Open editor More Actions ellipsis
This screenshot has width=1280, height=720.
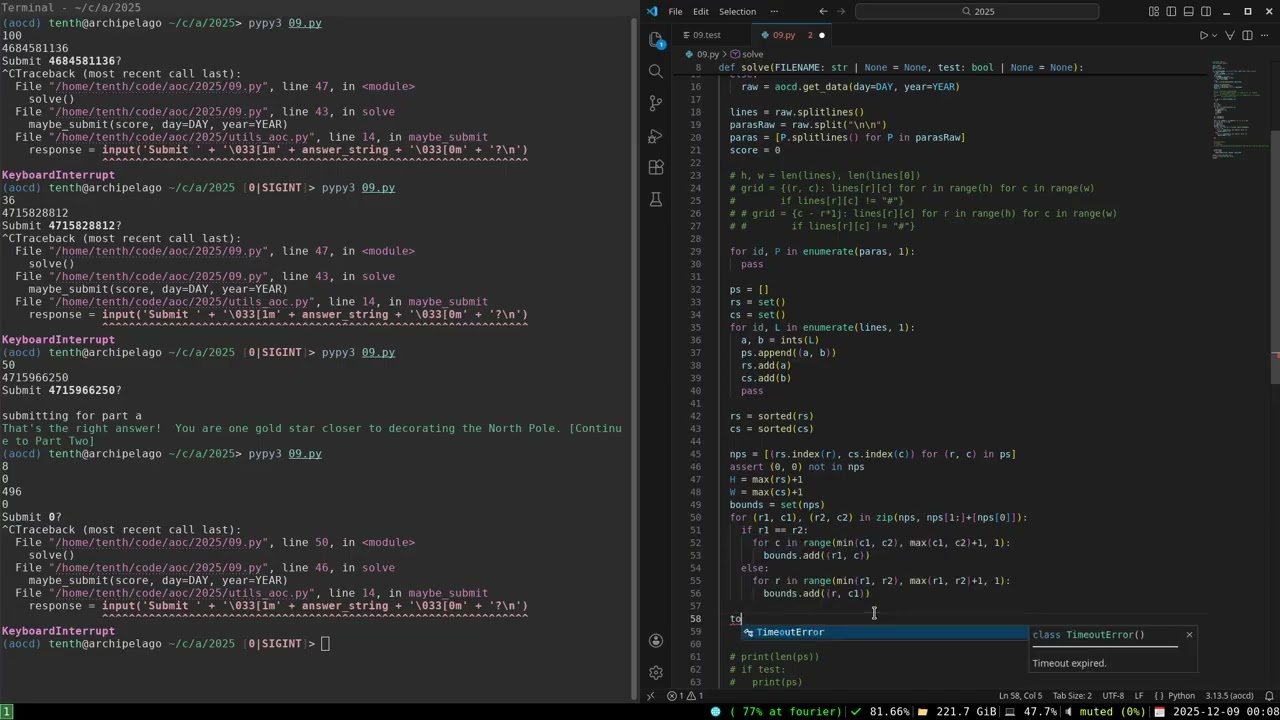(1264, 35)
